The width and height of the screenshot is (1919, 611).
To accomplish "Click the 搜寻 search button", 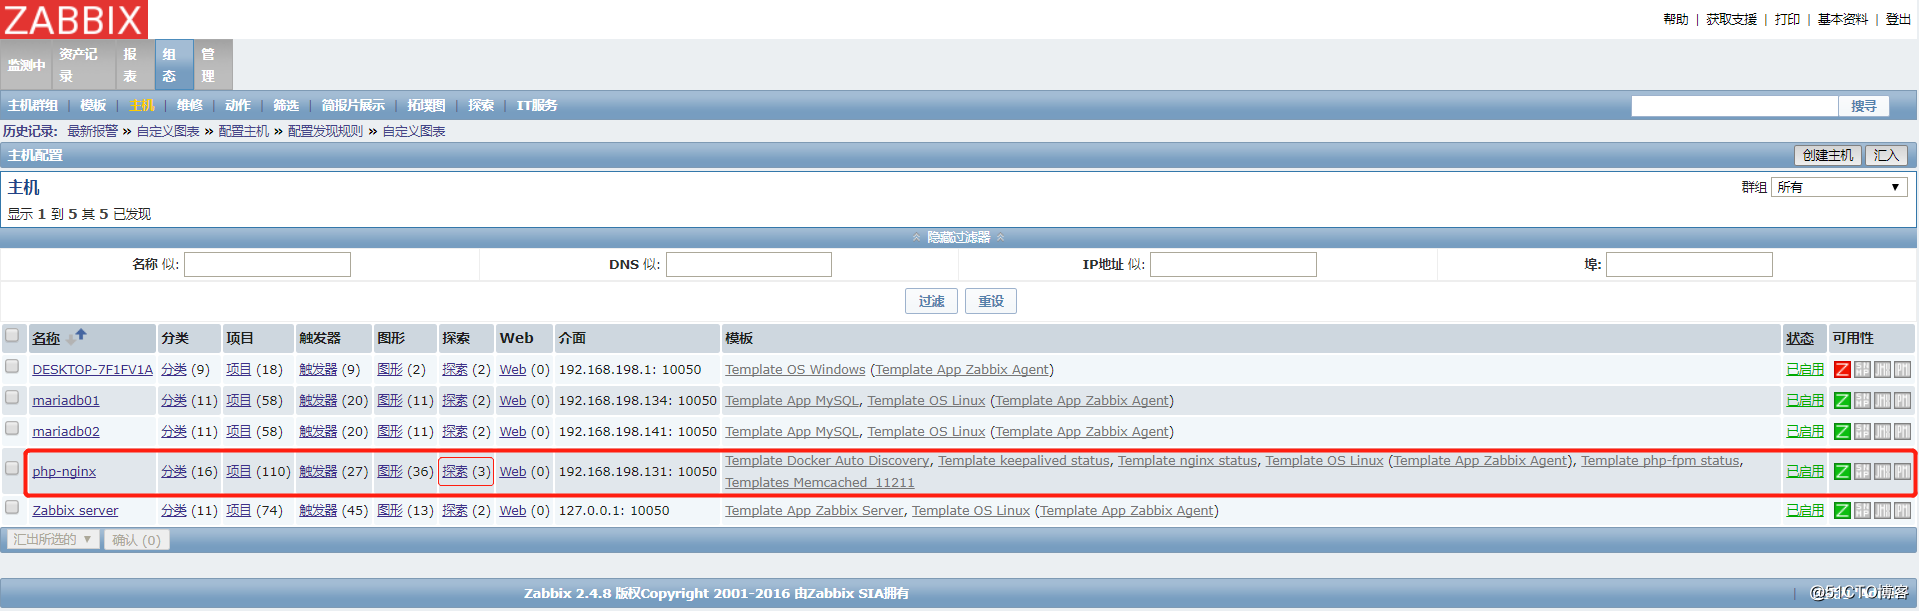I will [x=1863, y=106].
